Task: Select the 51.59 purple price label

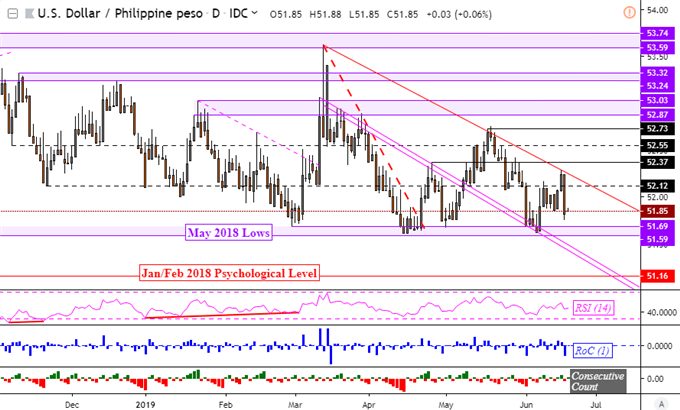Action: [x=657, y=239]
